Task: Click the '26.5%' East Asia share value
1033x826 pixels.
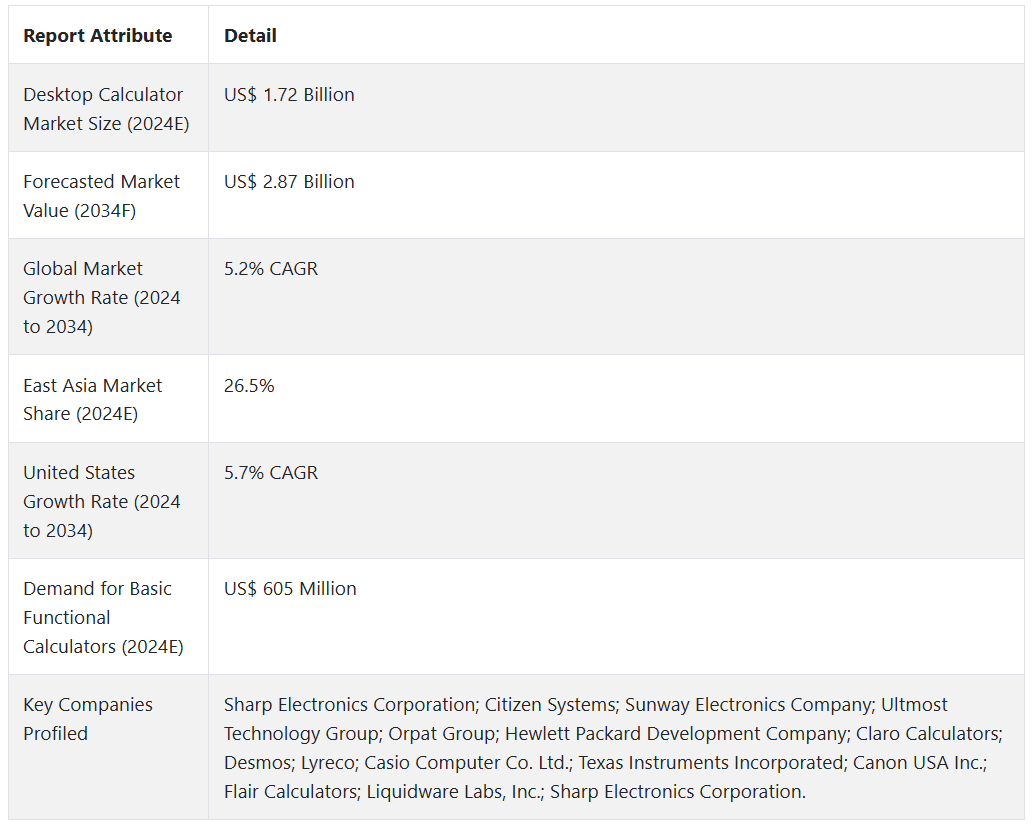Action: point(248,386)
